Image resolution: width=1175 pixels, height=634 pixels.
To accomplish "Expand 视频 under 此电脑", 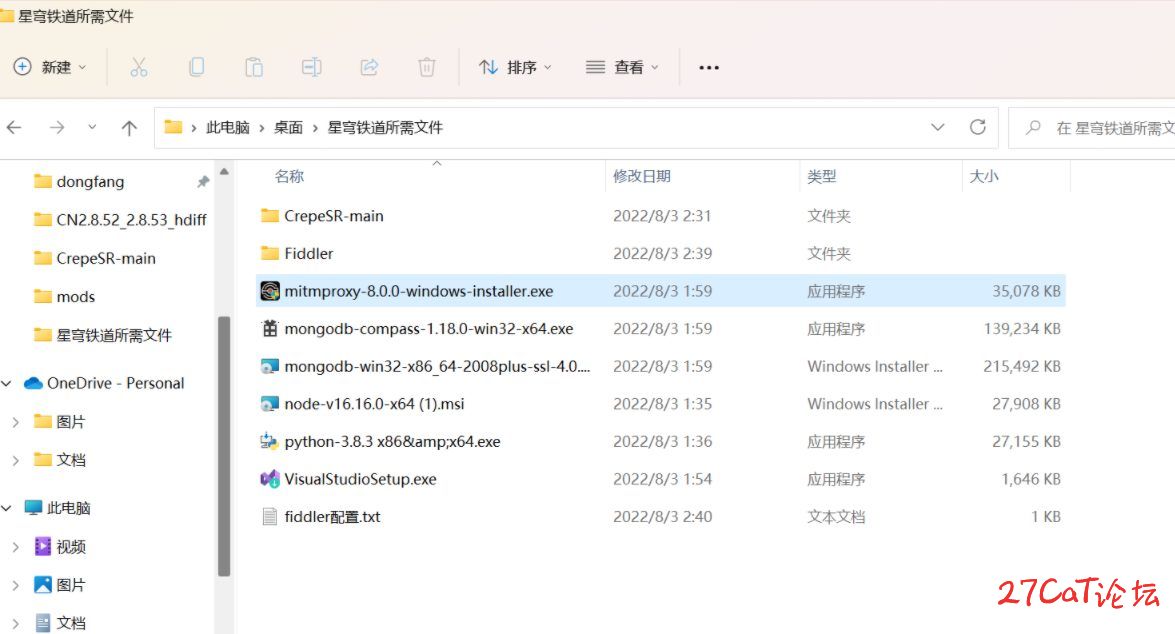I will [x=16, y=547].
